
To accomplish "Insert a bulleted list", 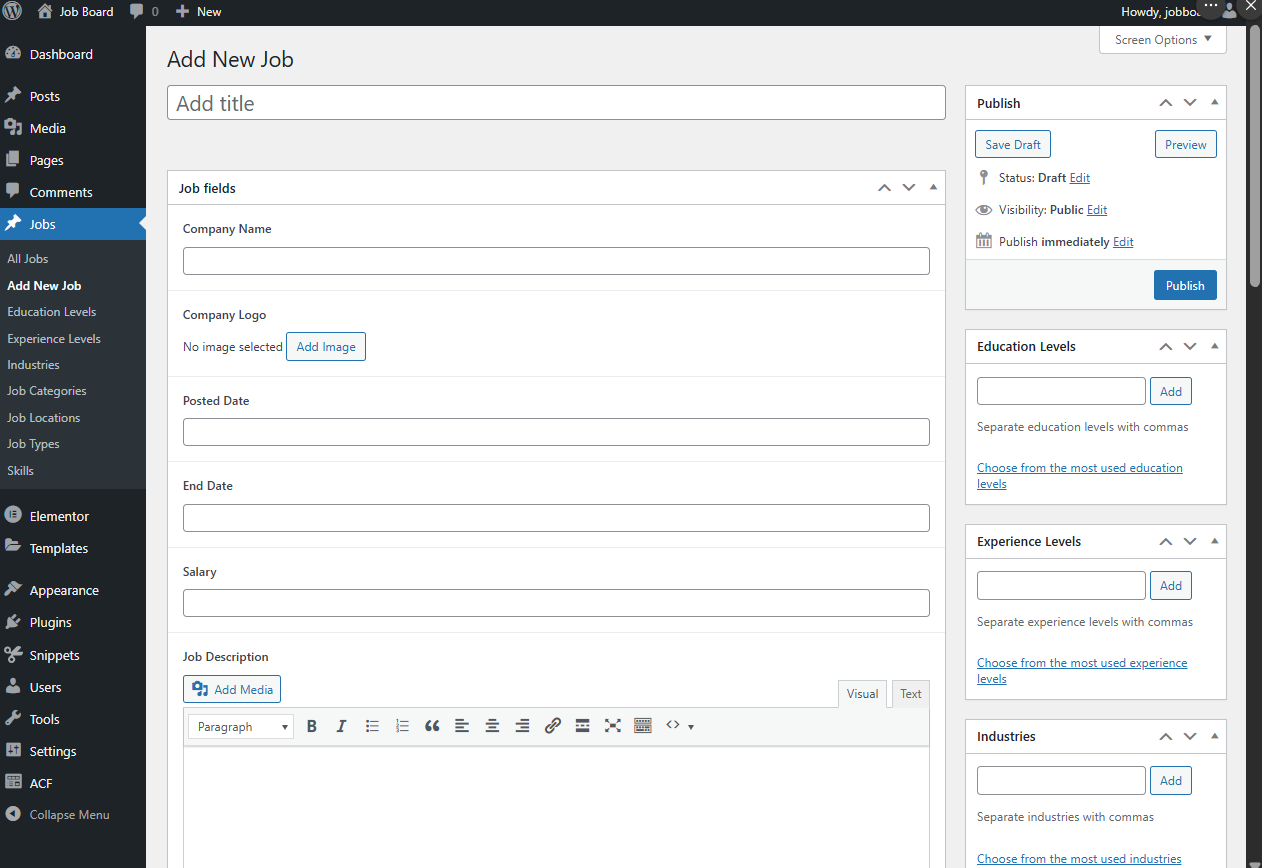I will point(372,726).
